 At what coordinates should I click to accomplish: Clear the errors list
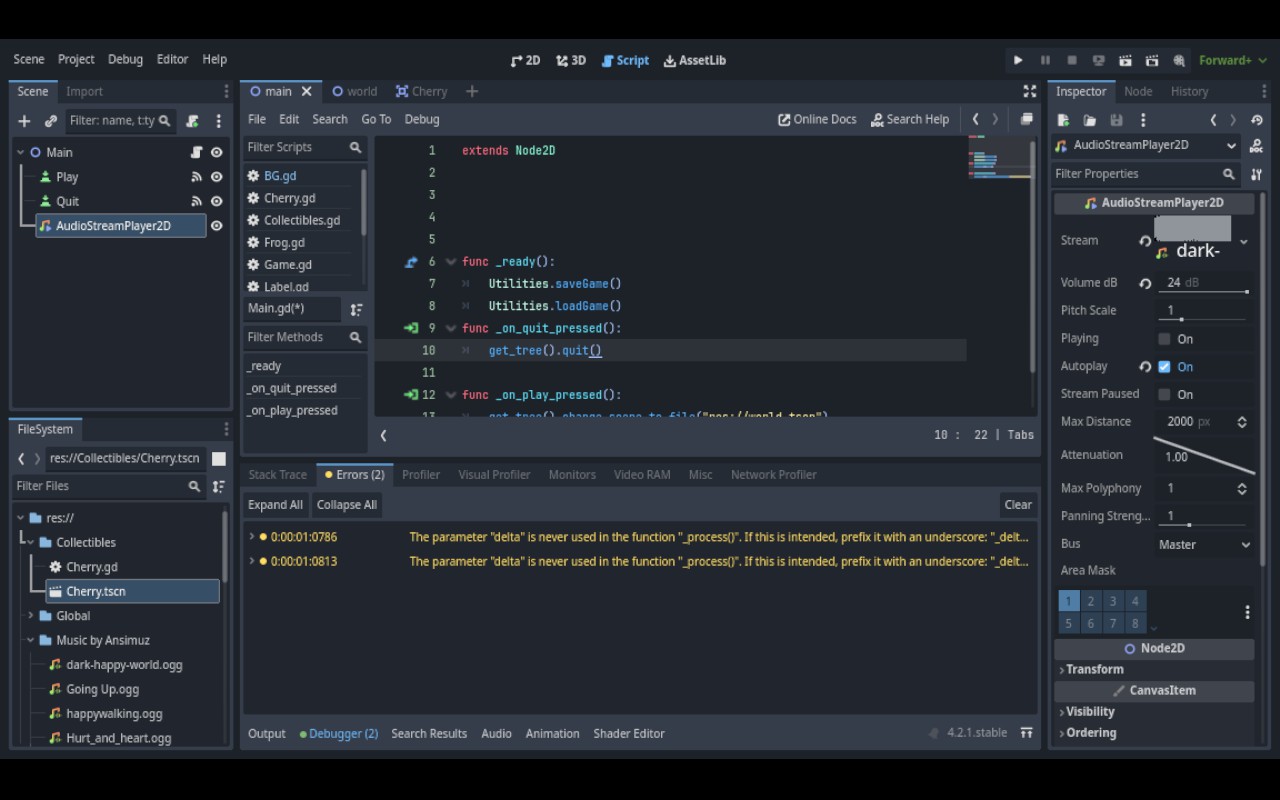[x=1018, y=505]
